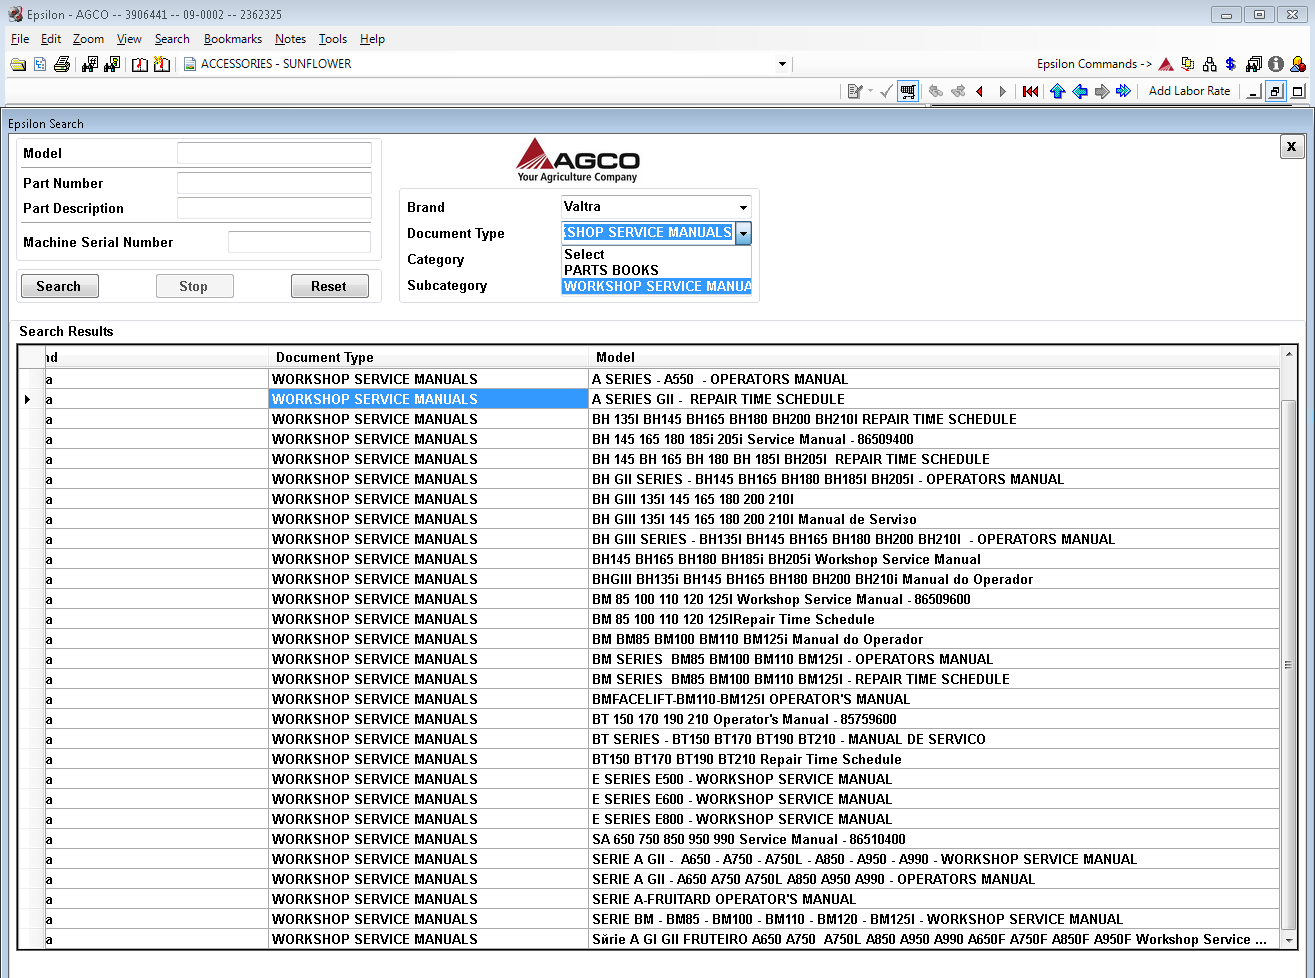1315x978 pixels.
Task: Click the round information icon
Action: (x=1276, y=64)
